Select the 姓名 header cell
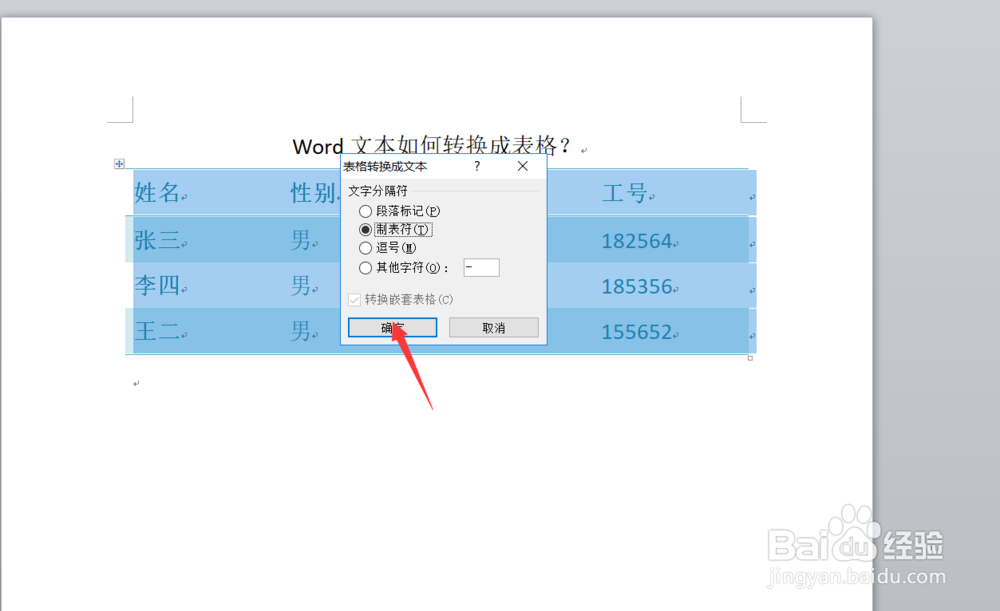1000x611 pixels. click(x=160, y=193)
